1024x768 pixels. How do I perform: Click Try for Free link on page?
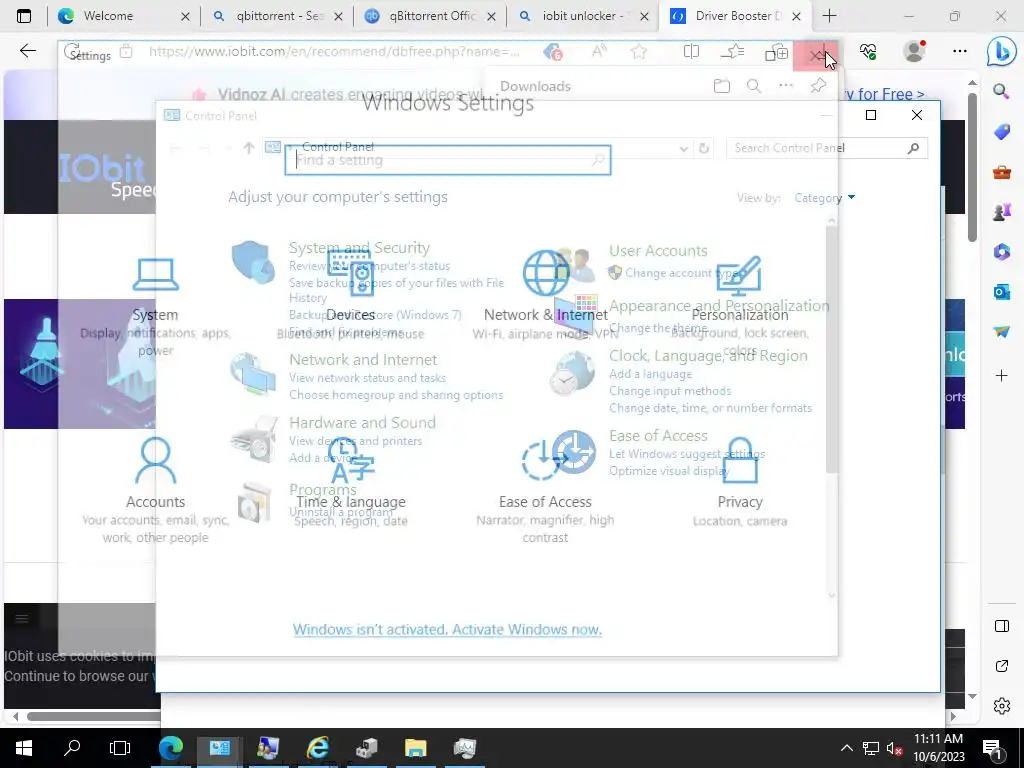pyautogui.click(x=884, y=95)
